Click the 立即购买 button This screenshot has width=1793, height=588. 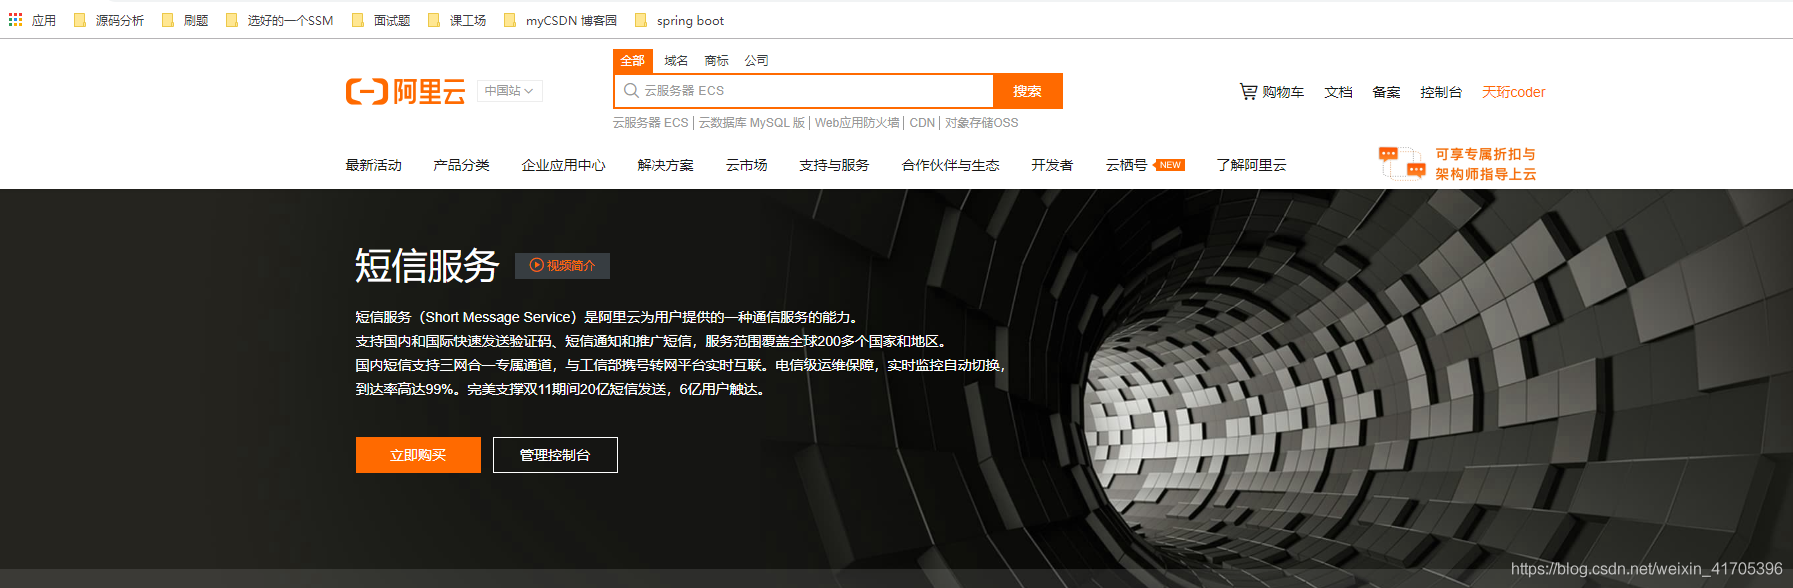coord(418,455)
